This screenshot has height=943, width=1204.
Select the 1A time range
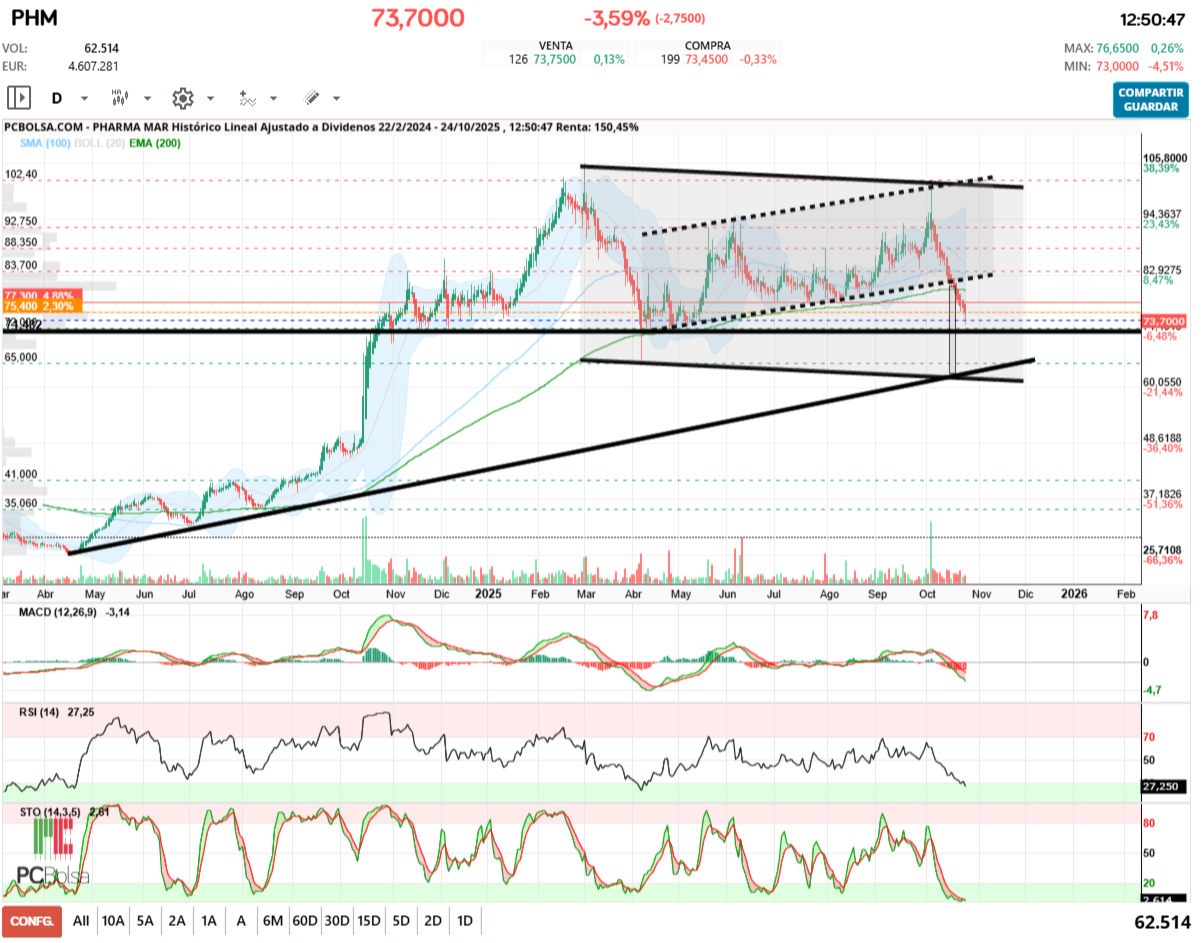point(209,920)
